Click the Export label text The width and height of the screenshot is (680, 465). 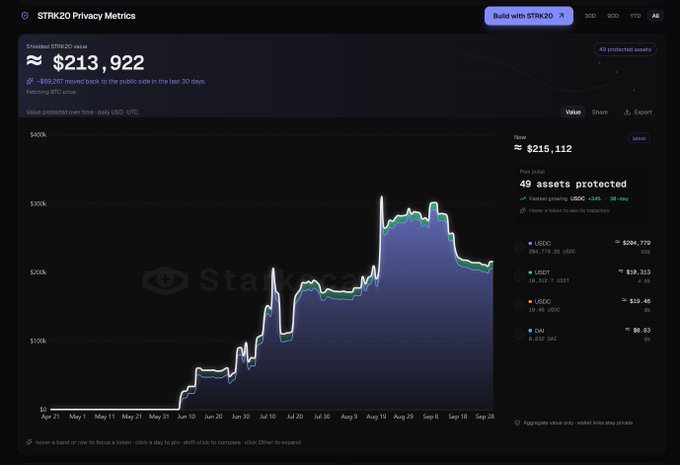click(x=643, y=112)
